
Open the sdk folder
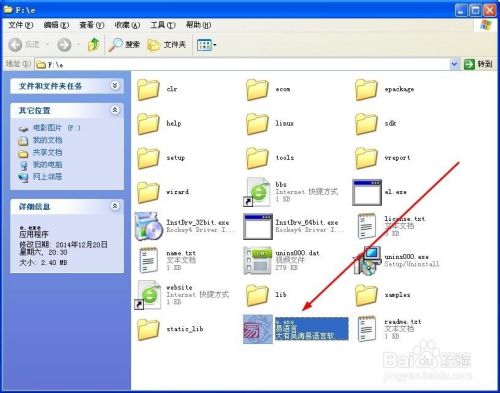pyautogui.click(x=366, y=124)
